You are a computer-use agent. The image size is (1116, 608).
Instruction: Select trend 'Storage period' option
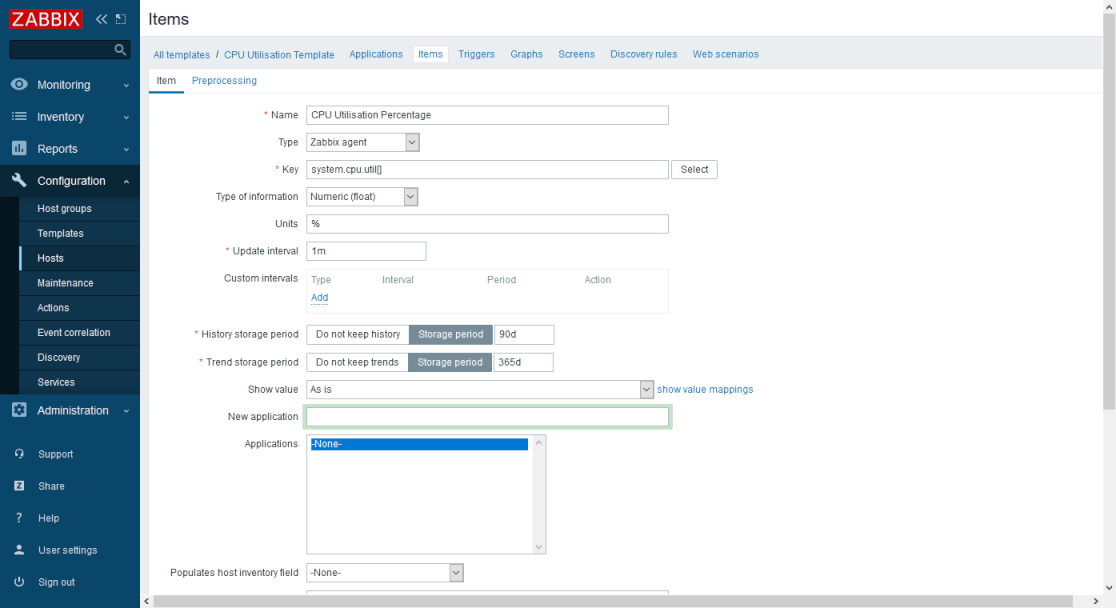point(450,362)
